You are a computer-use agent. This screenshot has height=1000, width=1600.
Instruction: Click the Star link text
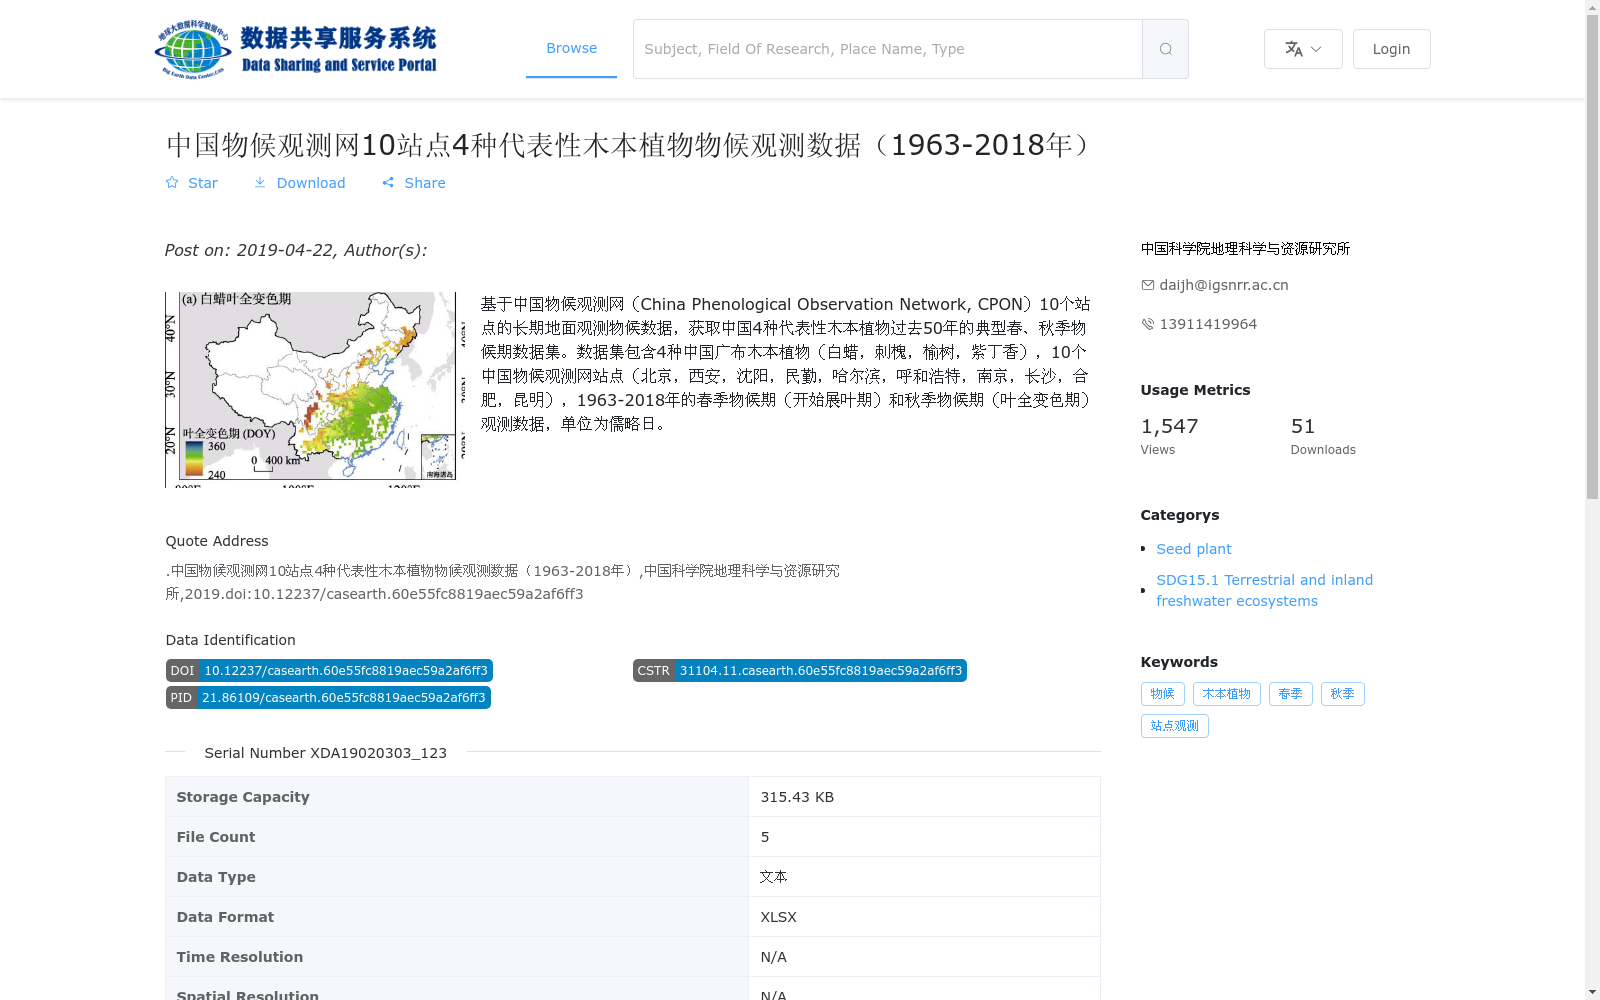pyautogui.click(x=203, y=183)
